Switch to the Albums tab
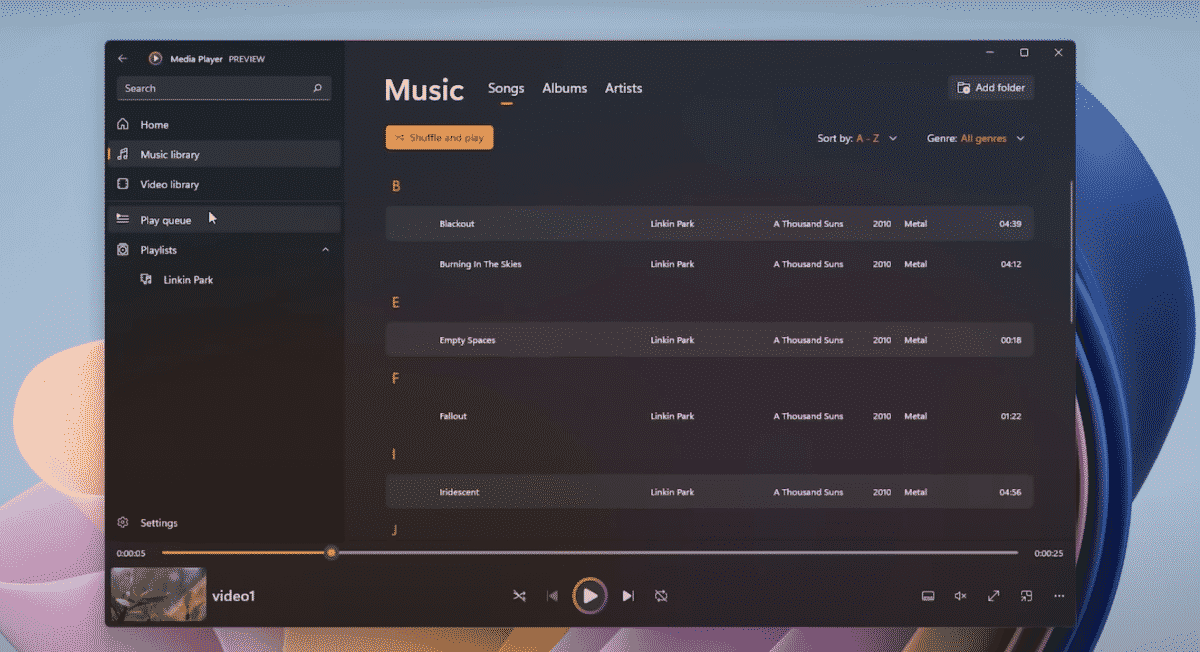 565,88
